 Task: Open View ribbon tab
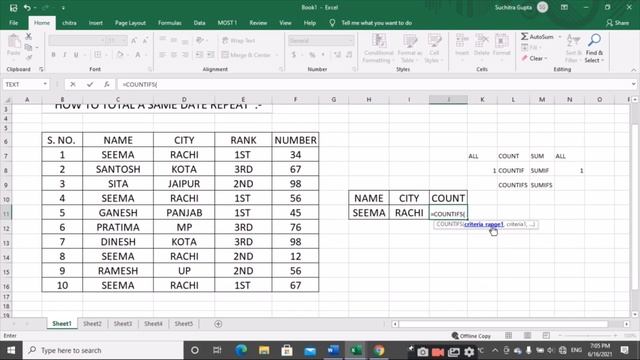click(x=285, y=23)
